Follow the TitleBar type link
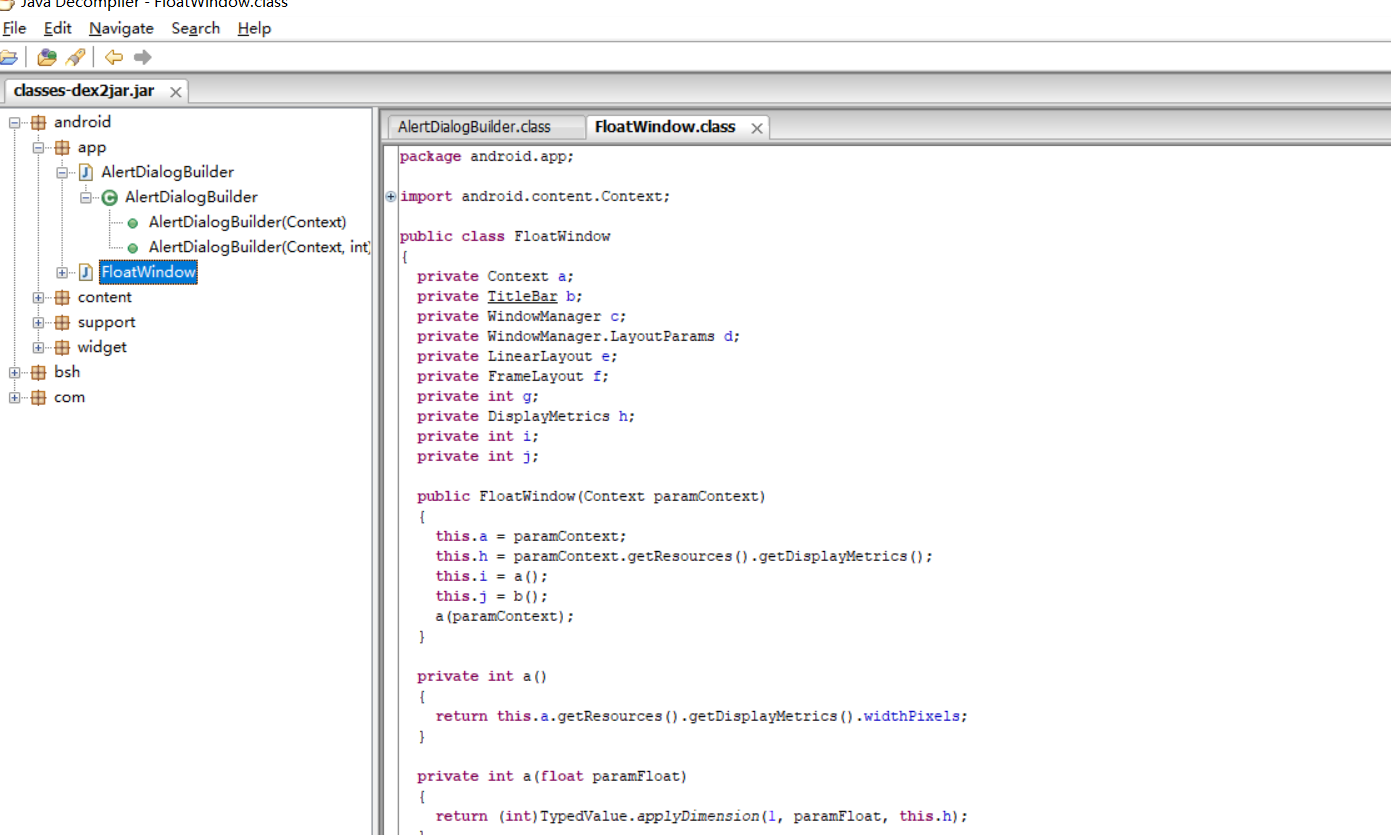 pos(522,296)
